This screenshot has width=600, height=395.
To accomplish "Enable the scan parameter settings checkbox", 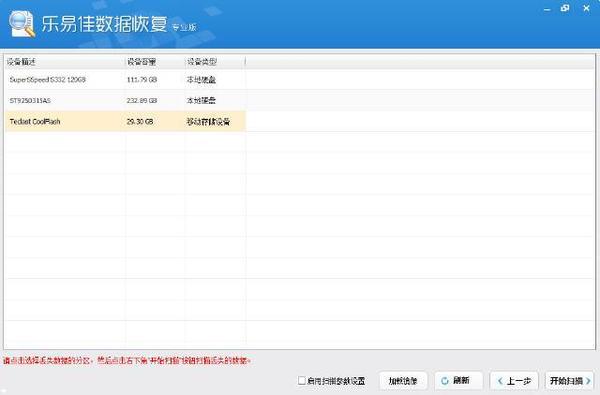I will 302,380.
